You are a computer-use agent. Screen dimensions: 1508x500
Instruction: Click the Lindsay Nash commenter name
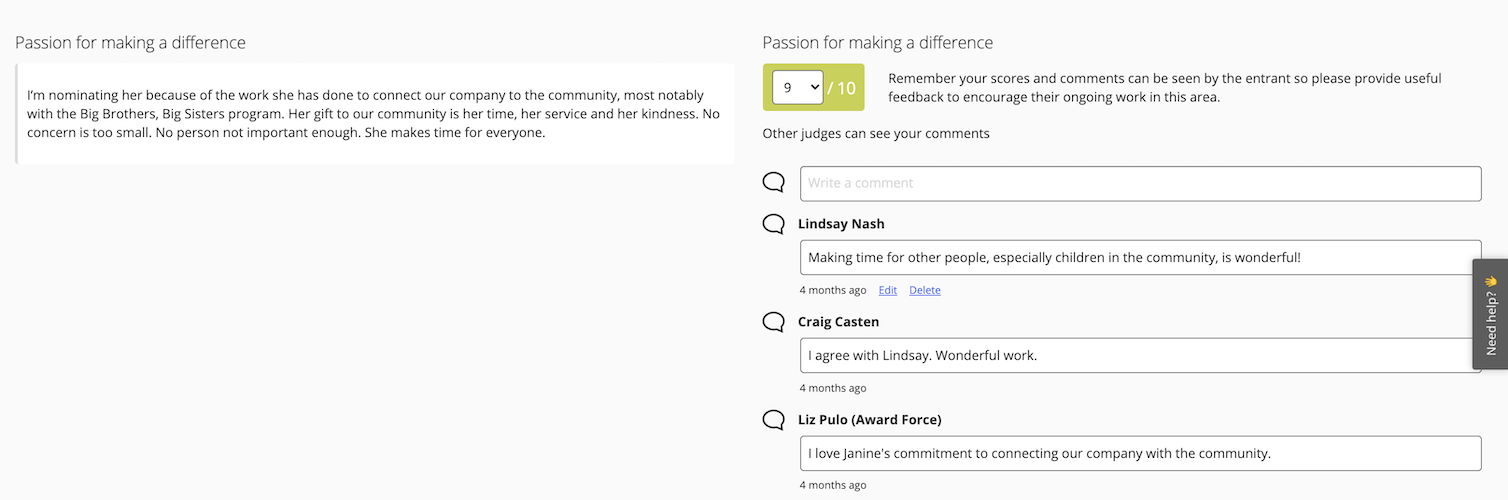pyautogui.click(x=841, y=224)
